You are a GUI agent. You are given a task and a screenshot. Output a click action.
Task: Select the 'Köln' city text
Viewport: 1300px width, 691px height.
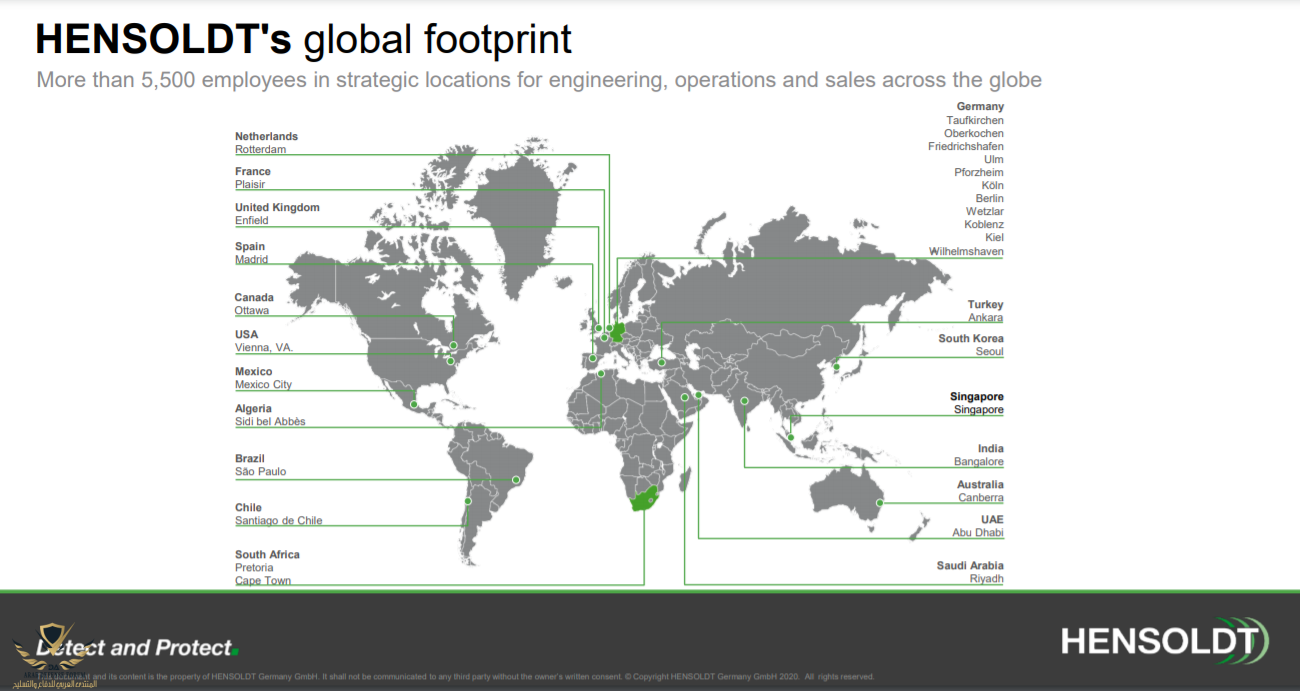pyautogui.click(x=993, y=185)
